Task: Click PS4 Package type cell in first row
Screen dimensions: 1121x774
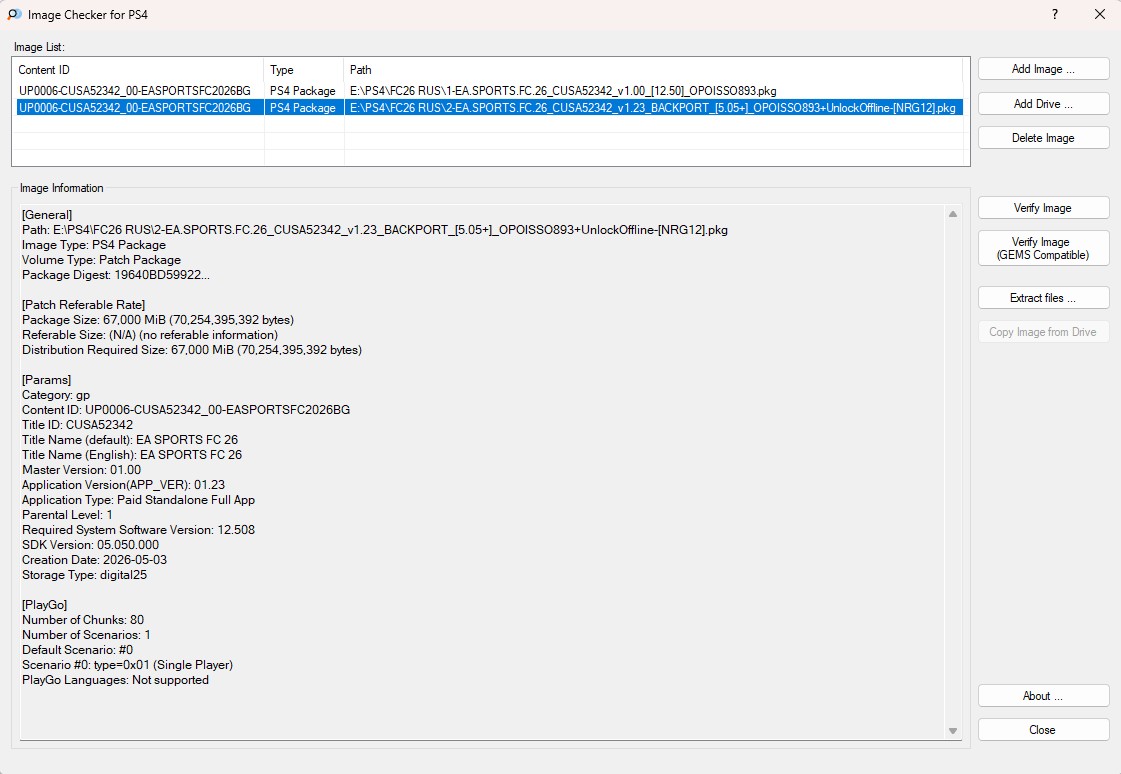Action: [303, 91]
